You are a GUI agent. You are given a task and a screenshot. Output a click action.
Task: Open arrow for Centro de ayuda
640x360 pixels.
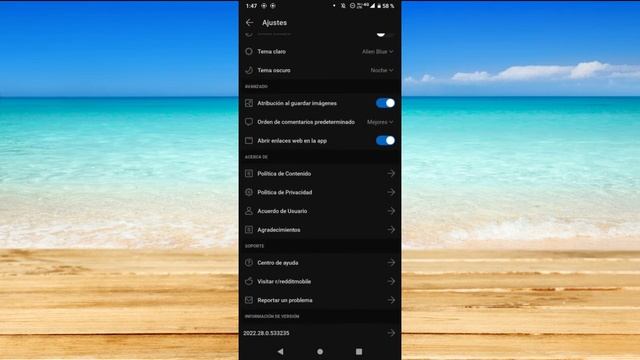coord(391,262)
